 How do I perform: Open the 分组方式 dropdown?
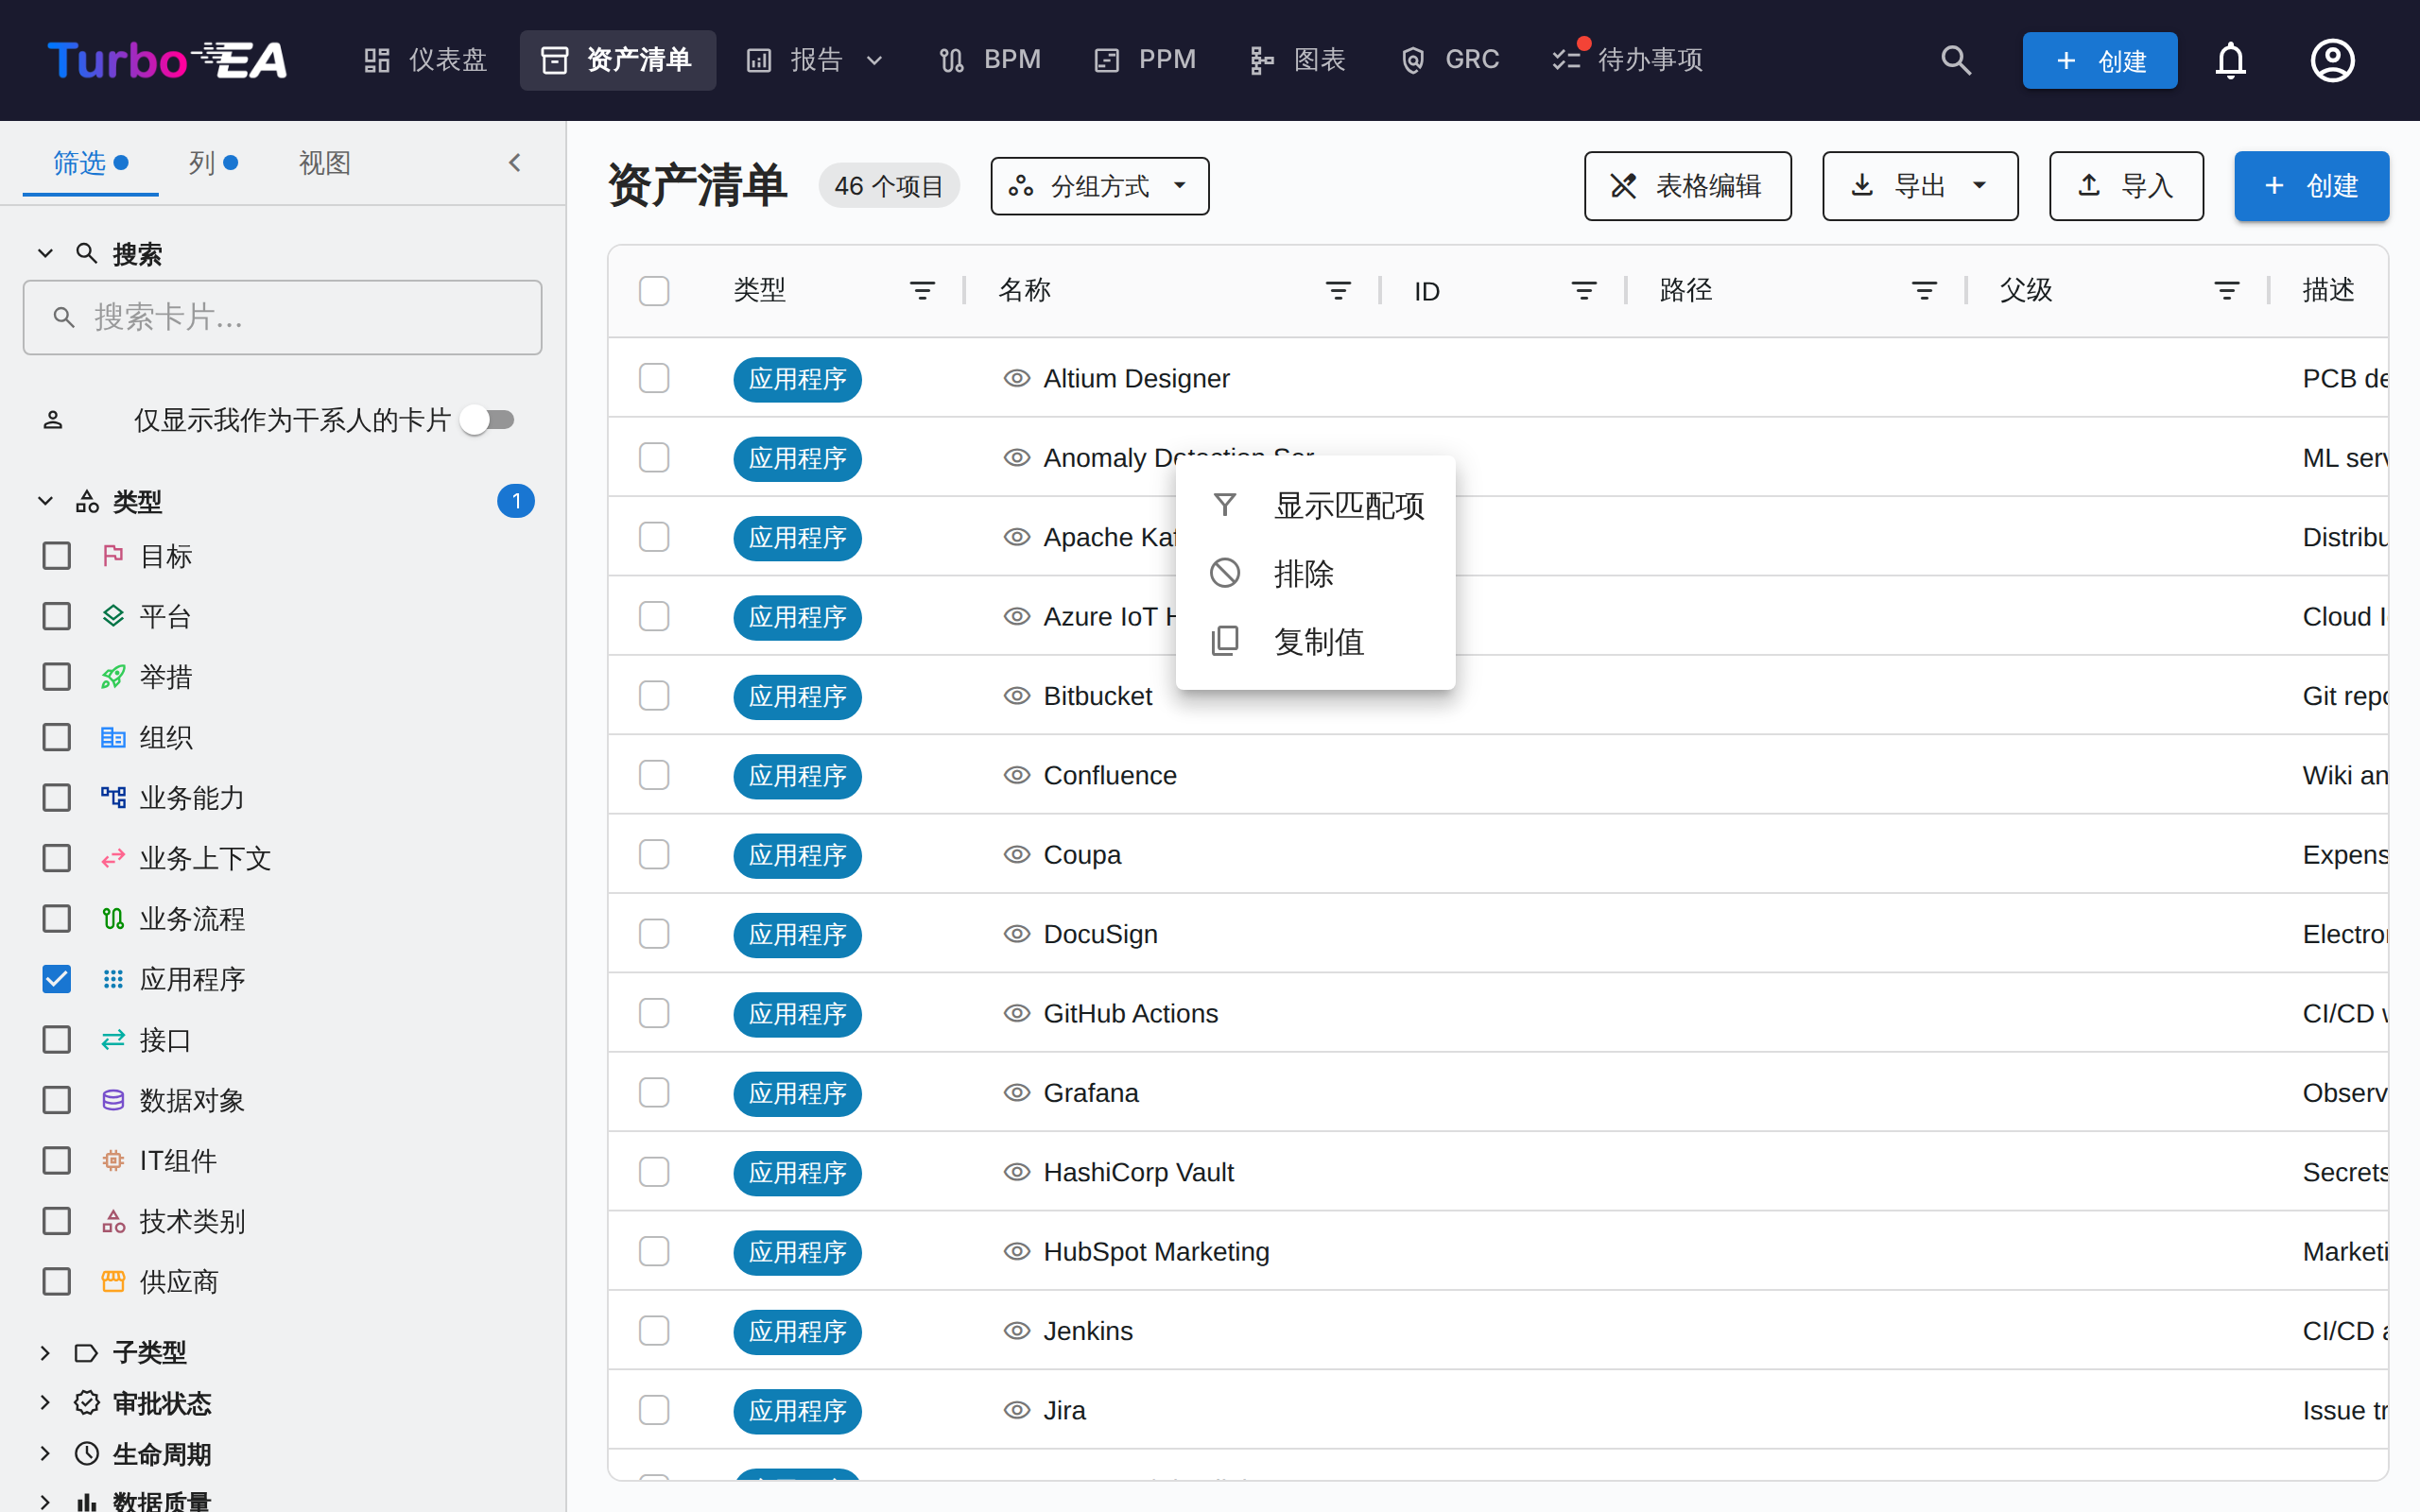1100,186
